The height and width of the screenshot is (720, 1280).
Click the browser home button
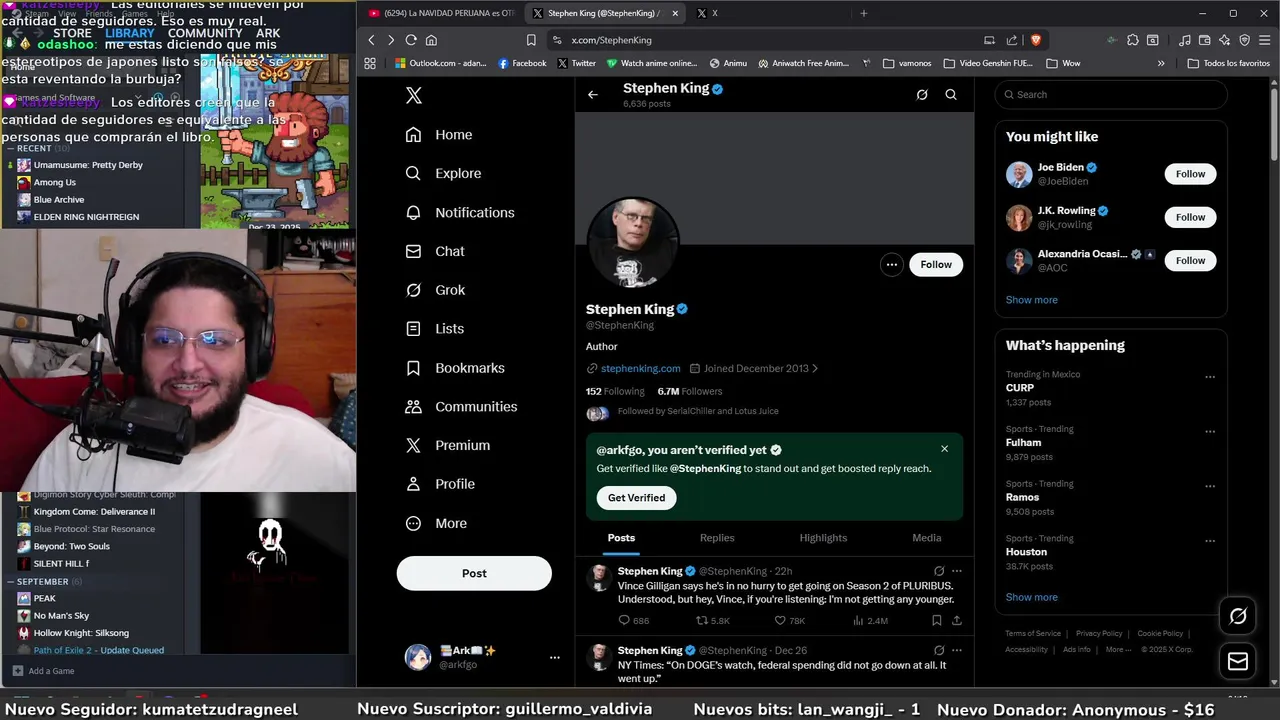point(431,40)
